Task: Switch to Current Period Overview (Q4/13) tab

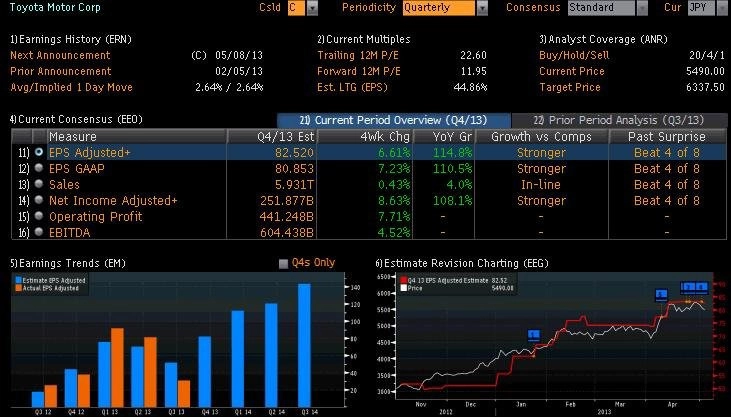Action: click(394, 120)
